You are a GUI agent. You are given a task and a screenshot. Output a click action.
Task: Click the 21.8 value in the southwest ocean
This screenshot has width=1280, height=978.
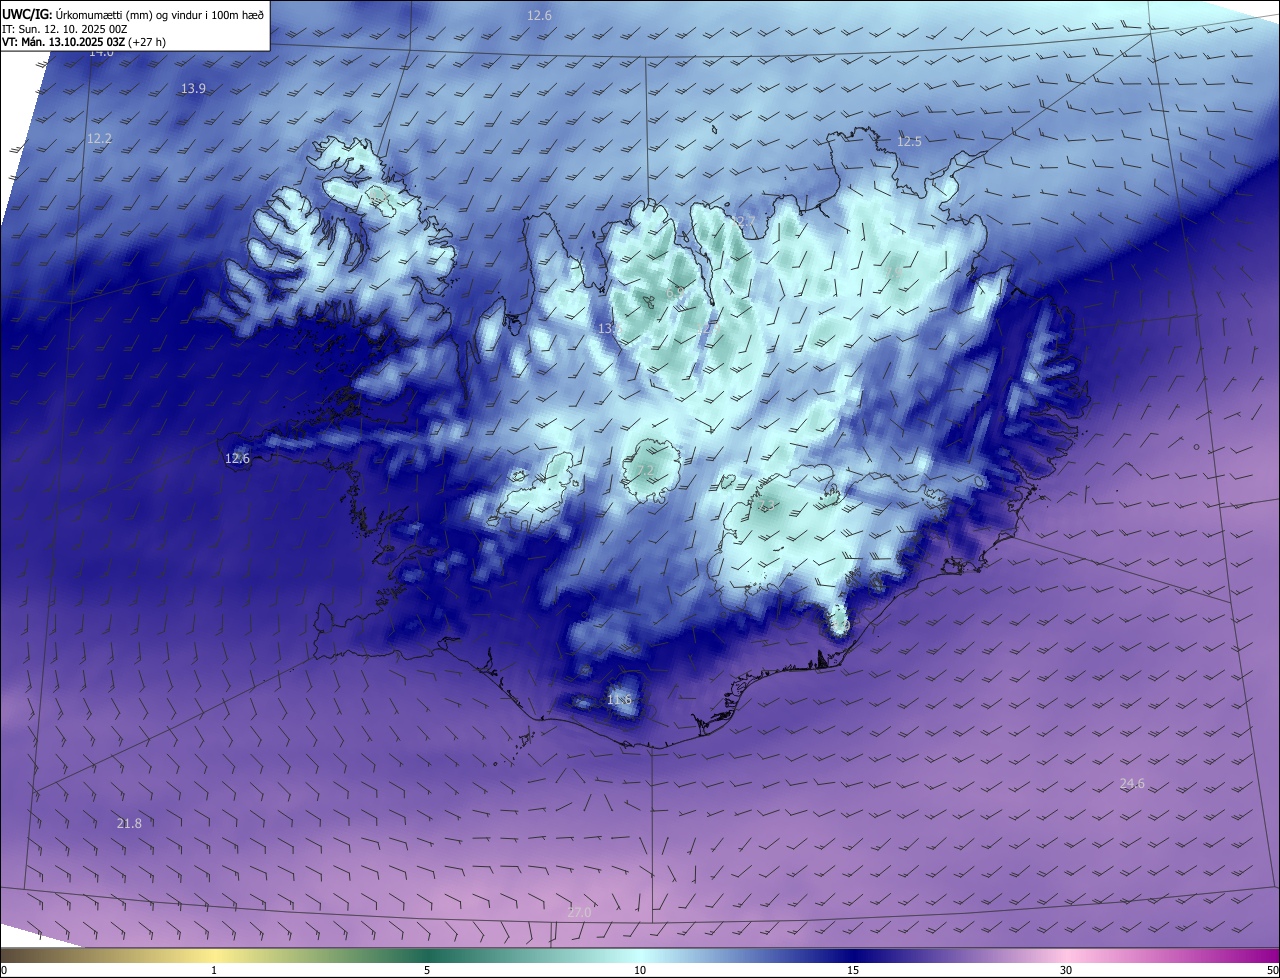coord(129,824)
